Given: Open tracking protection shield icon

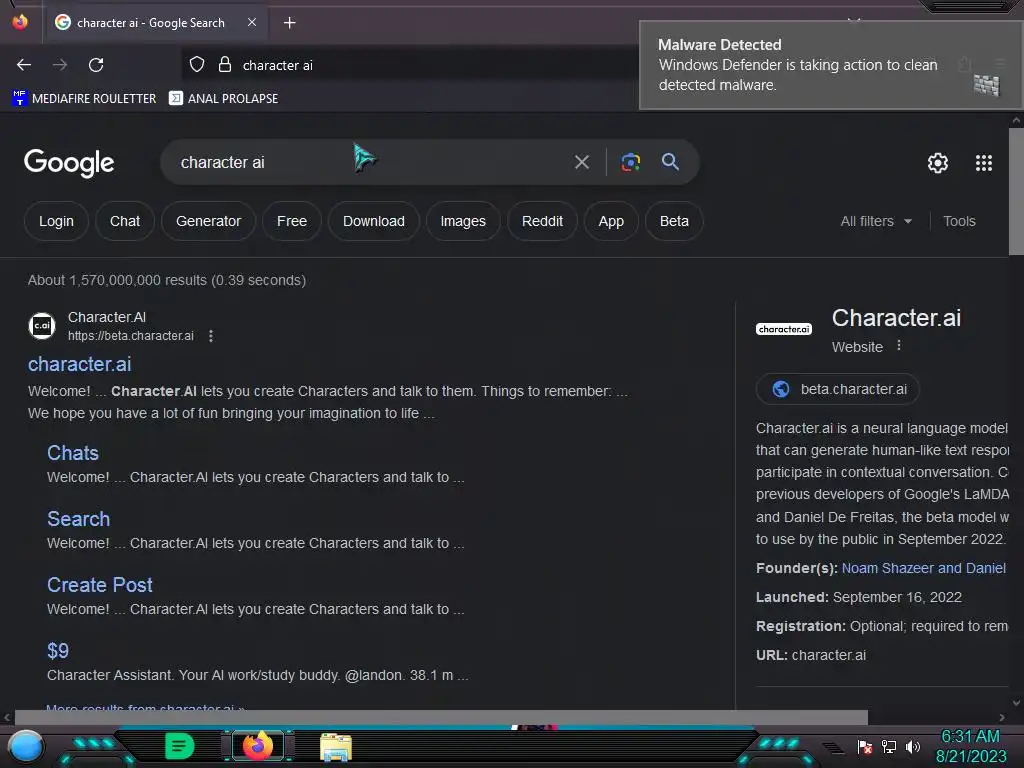Looking at the screenshot, I should 197,65.
